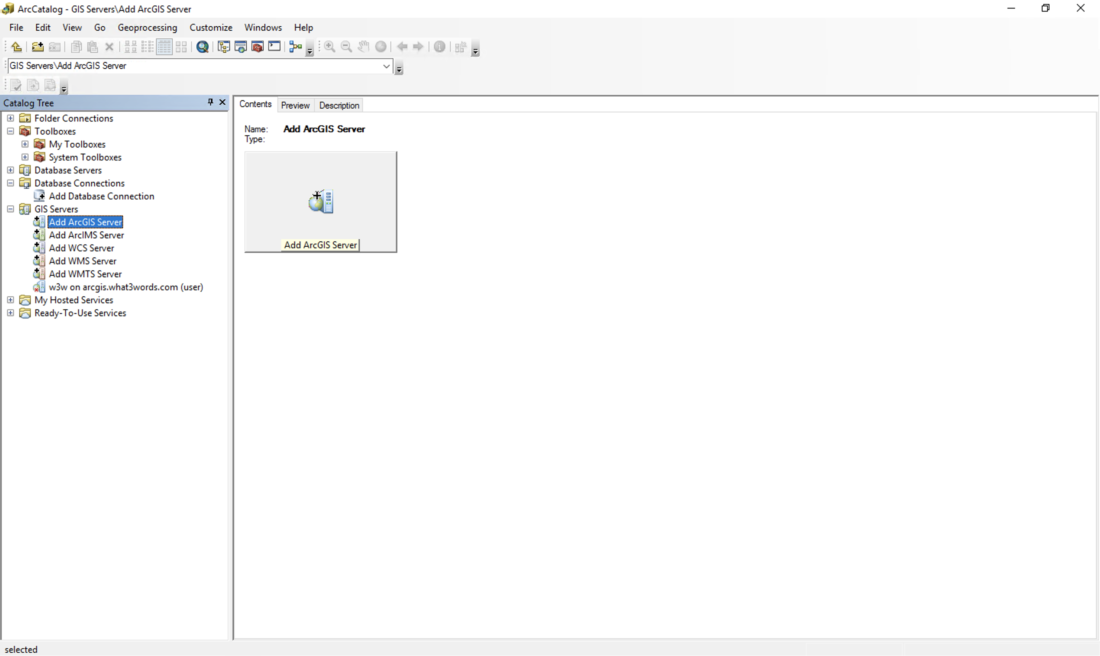Click the Up One Level toolbar icon
The image size is (1100, 656).
point(16,47)
